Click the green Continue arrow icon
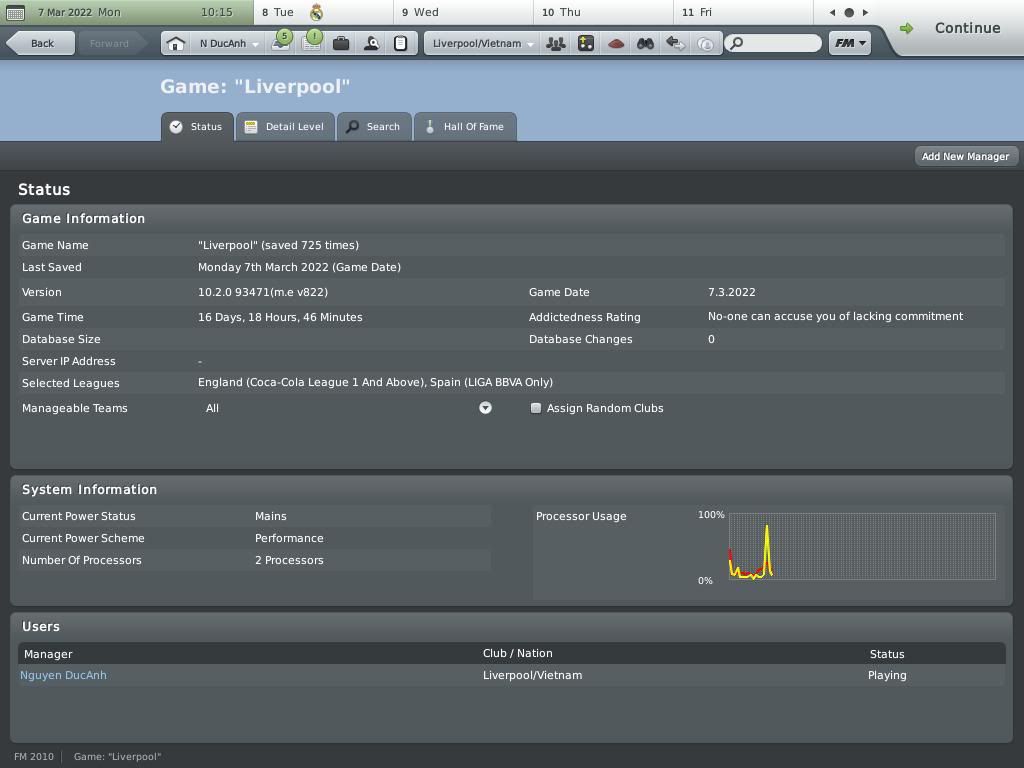 click(906, 28)
